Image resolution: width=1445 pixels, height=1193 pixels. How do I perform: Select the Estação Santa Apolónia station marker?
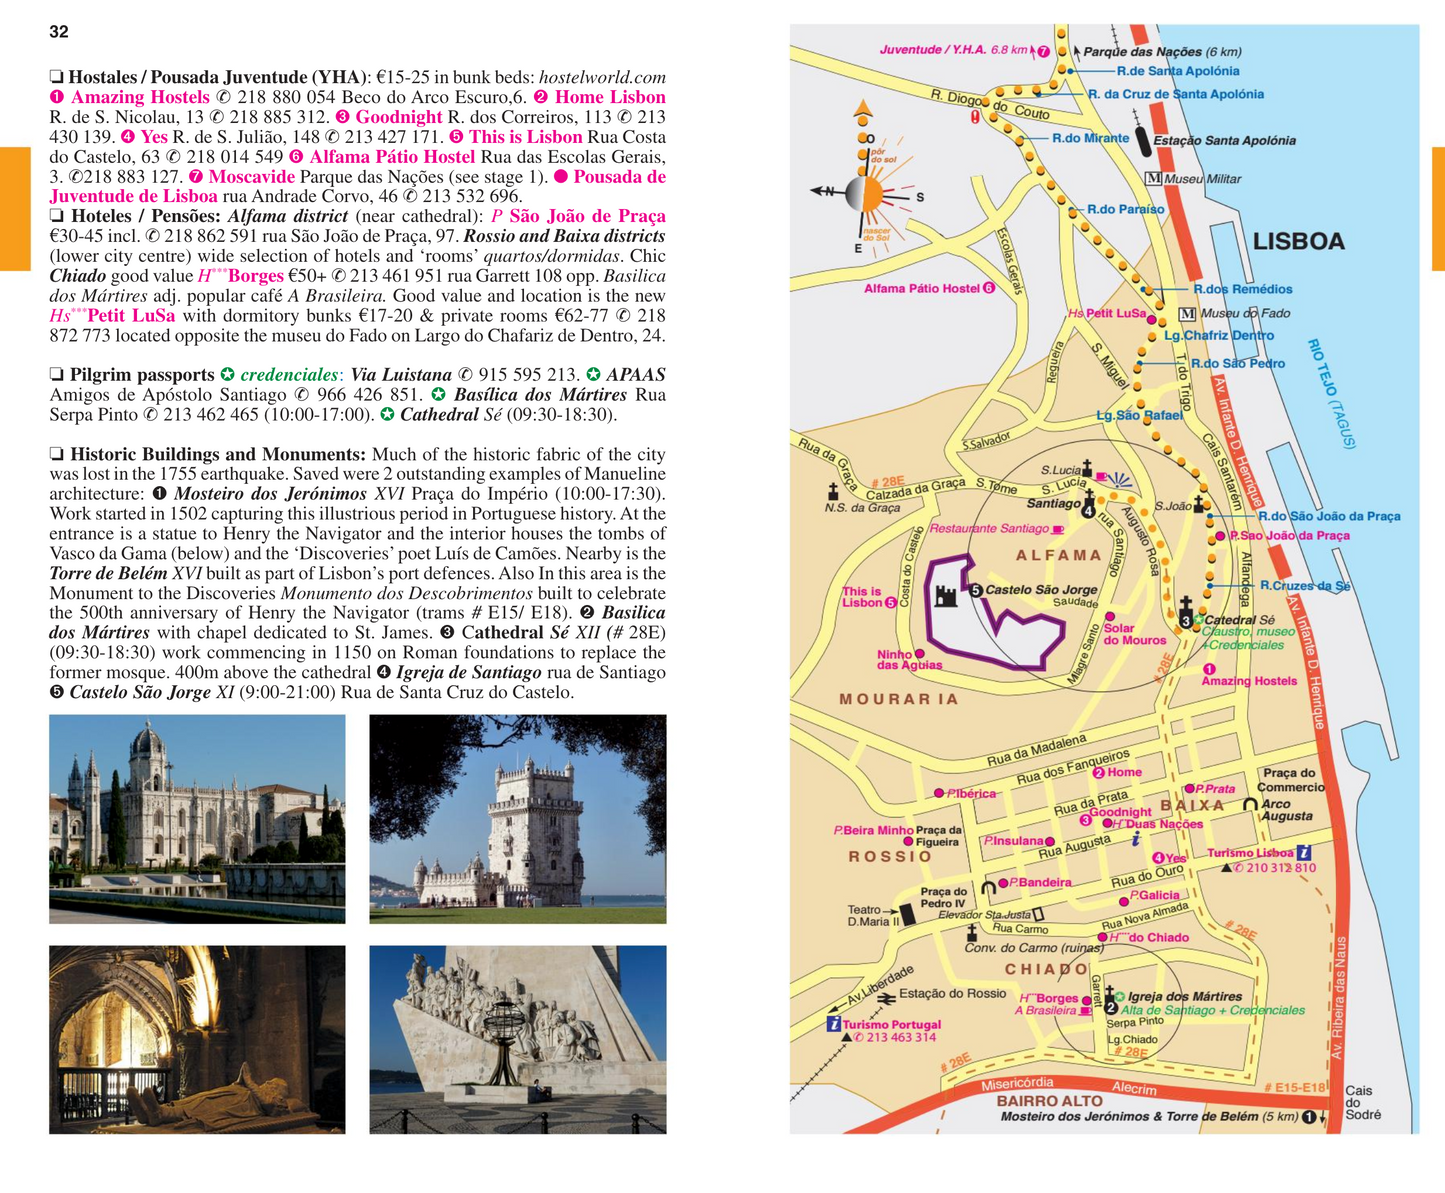[1141, 141]
